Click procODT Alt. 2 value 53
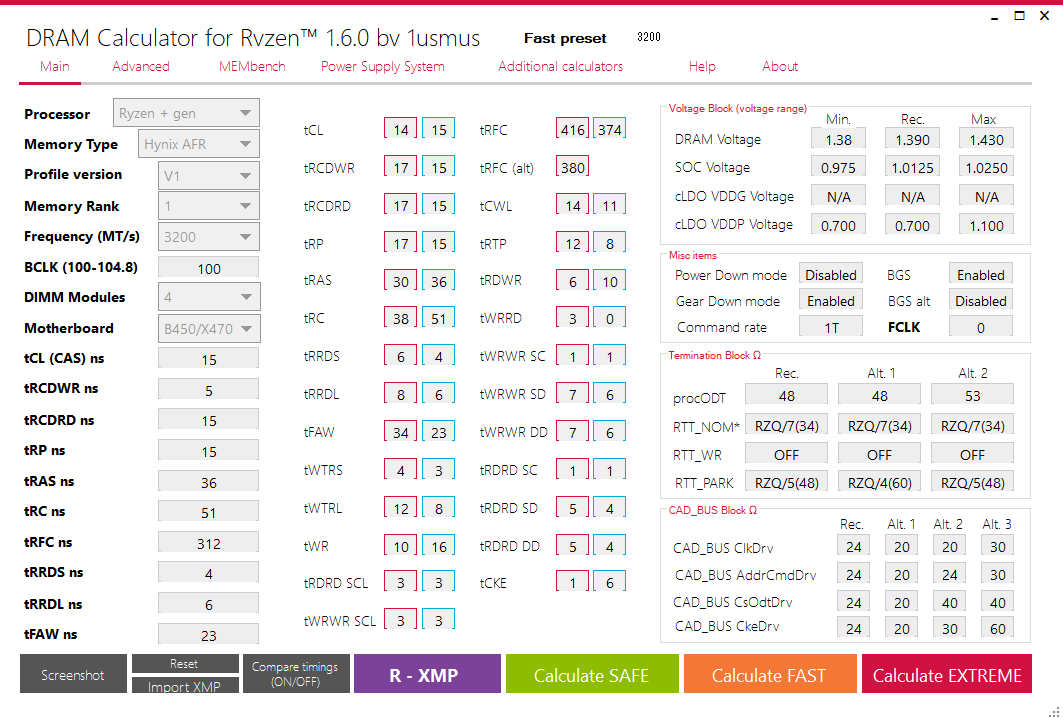 [x=972, y=395]
